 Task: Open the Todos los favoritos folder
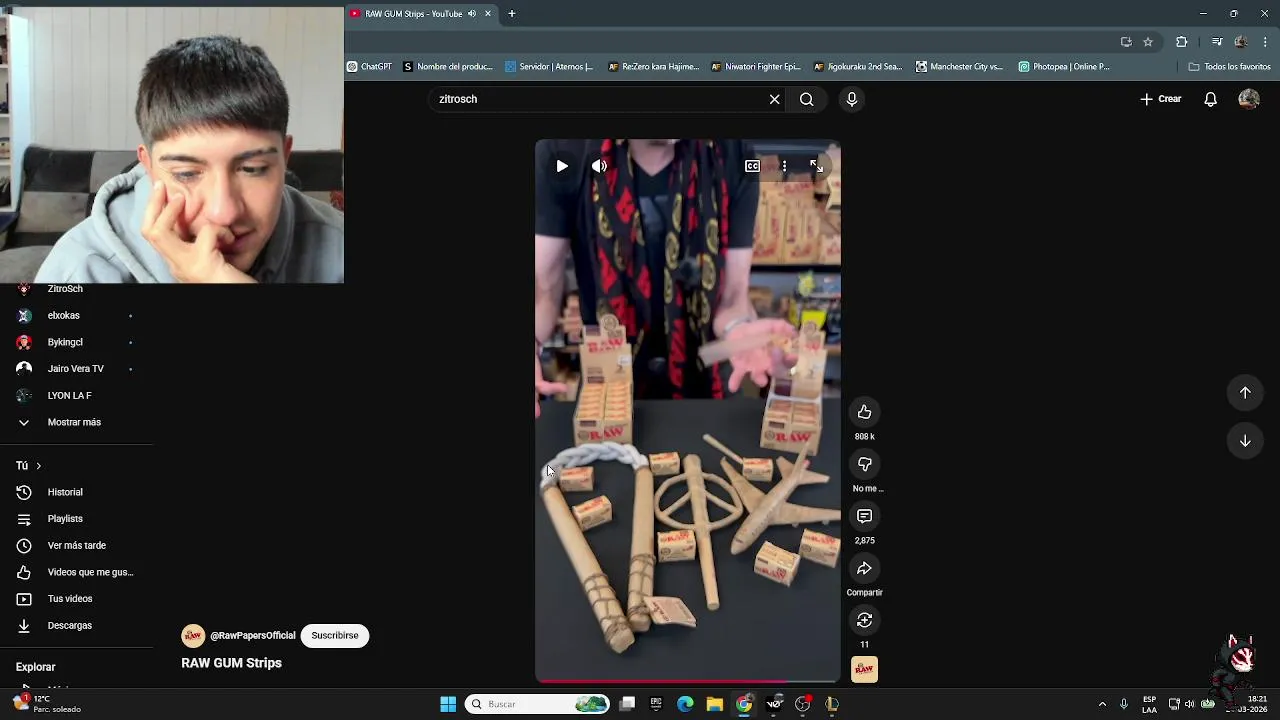tap(1230, 67)
